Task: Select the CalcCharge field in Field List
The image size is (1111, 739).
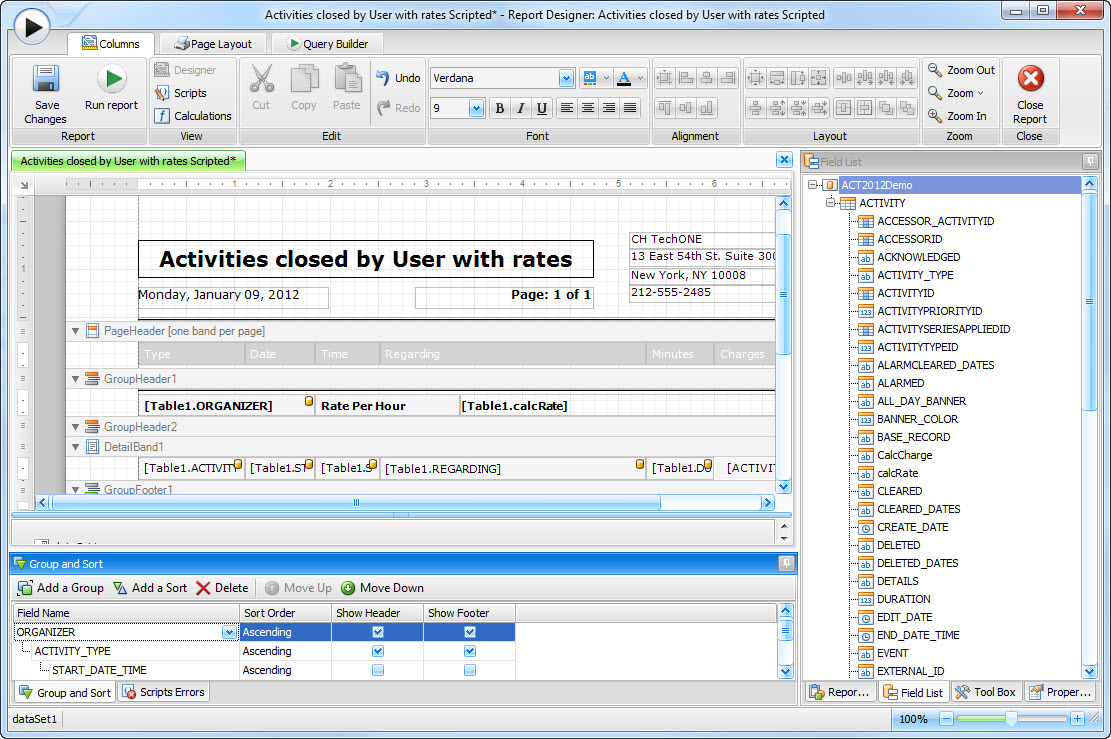Action: 905,455
